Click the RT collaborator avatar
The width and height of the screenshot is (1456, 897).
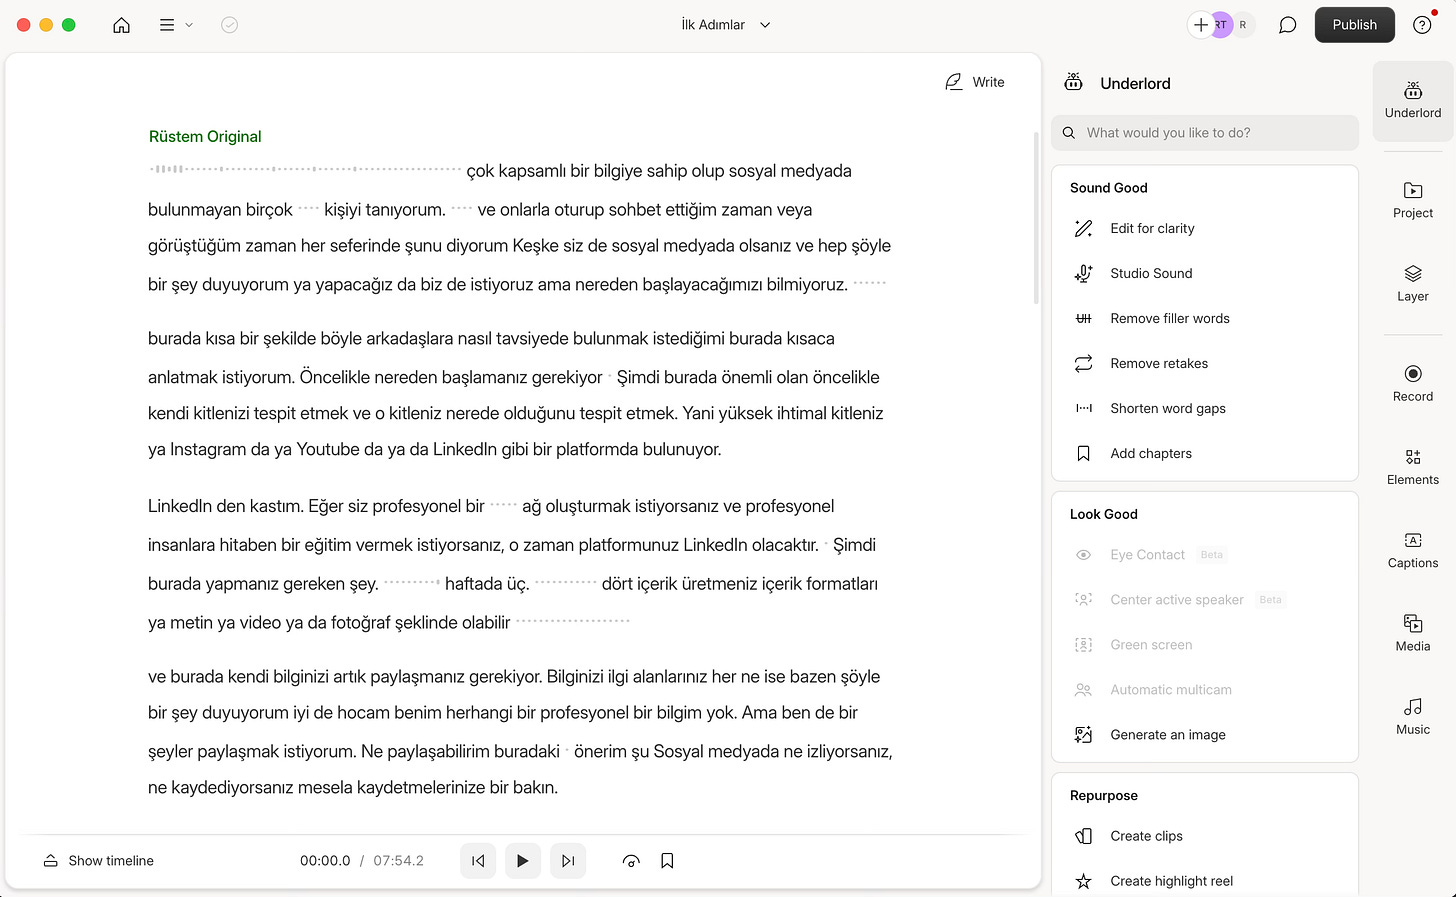click(1222, 25)
